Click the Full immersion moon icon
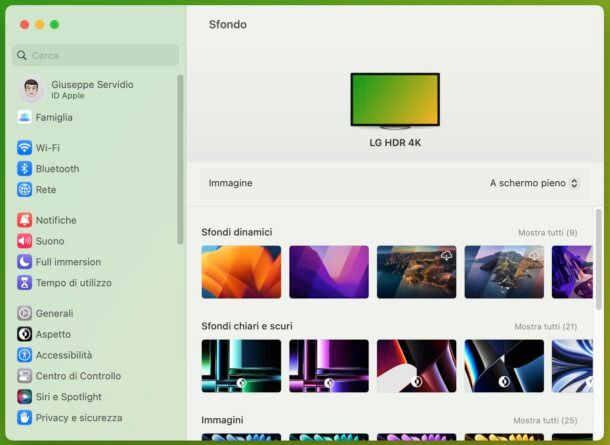Screen dimensions: 610x445 click(x=25, y=262)
